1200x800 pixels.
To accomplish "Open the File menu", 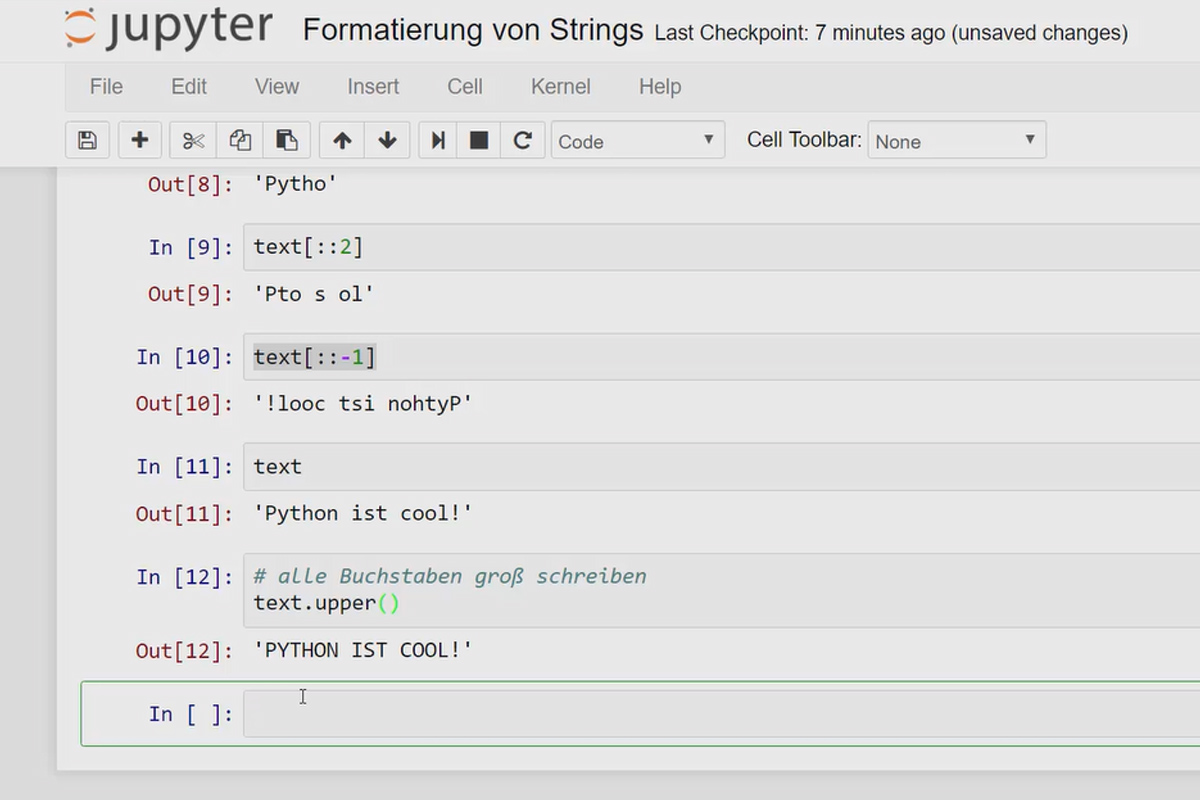I will tap(106, 87).
